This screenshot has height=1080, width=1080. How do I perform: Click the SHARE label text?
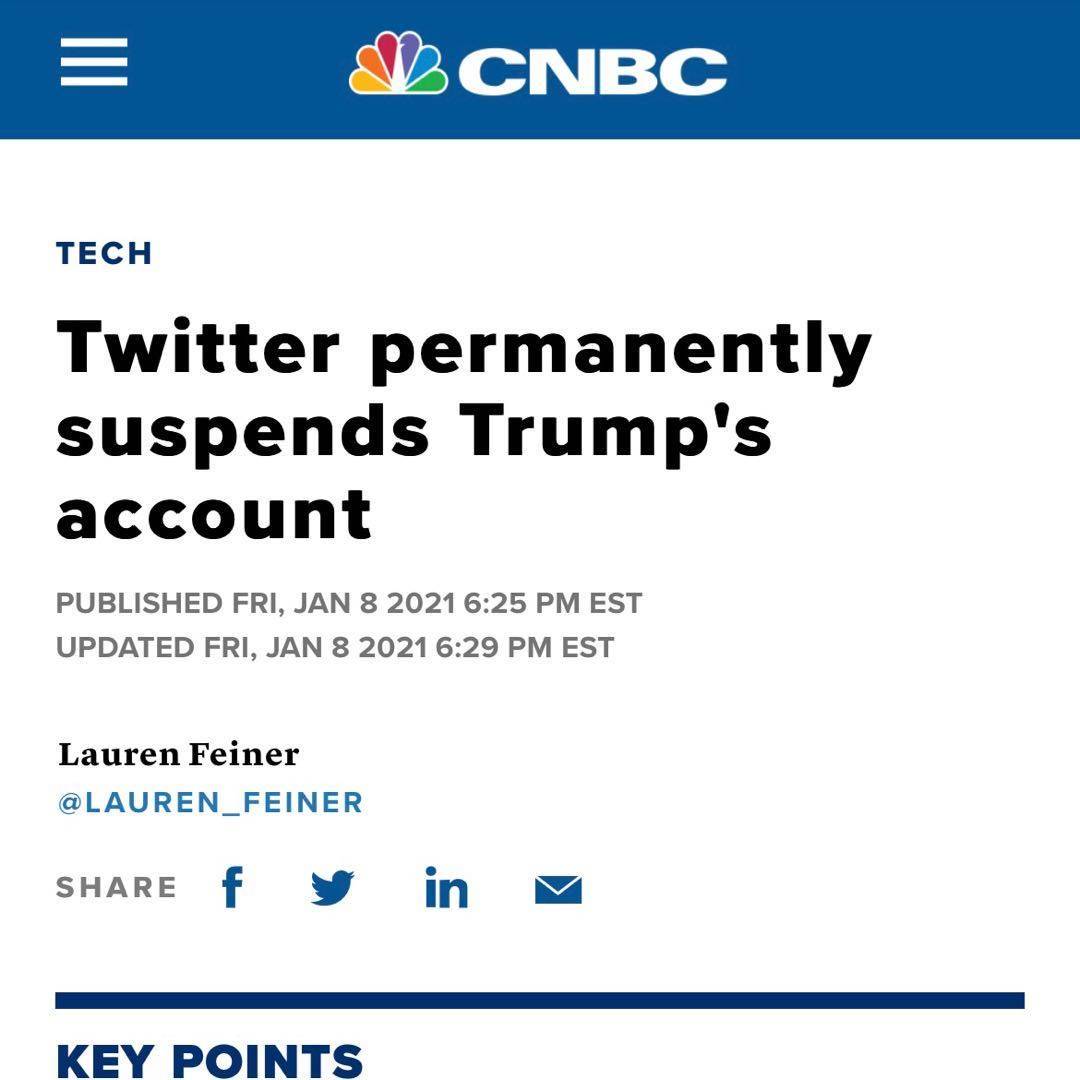pyautogui.click(x=116, y=887)
